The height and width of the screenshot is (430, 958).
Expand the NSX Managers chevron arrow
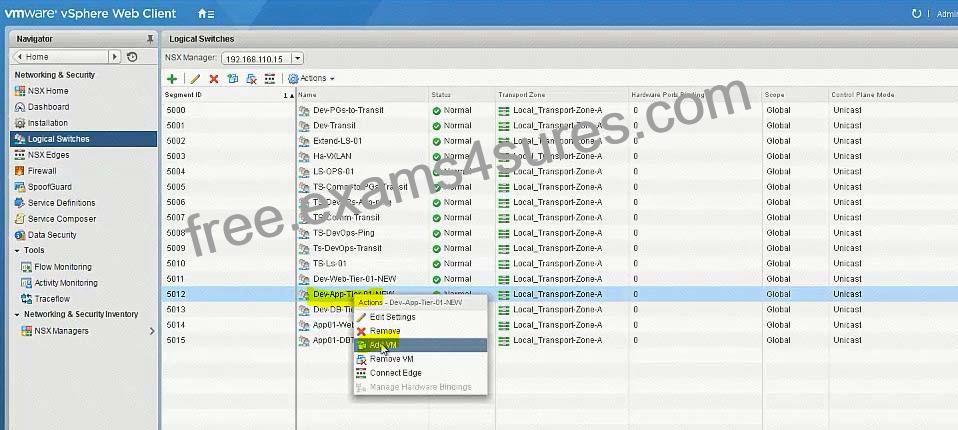[152, 331]
